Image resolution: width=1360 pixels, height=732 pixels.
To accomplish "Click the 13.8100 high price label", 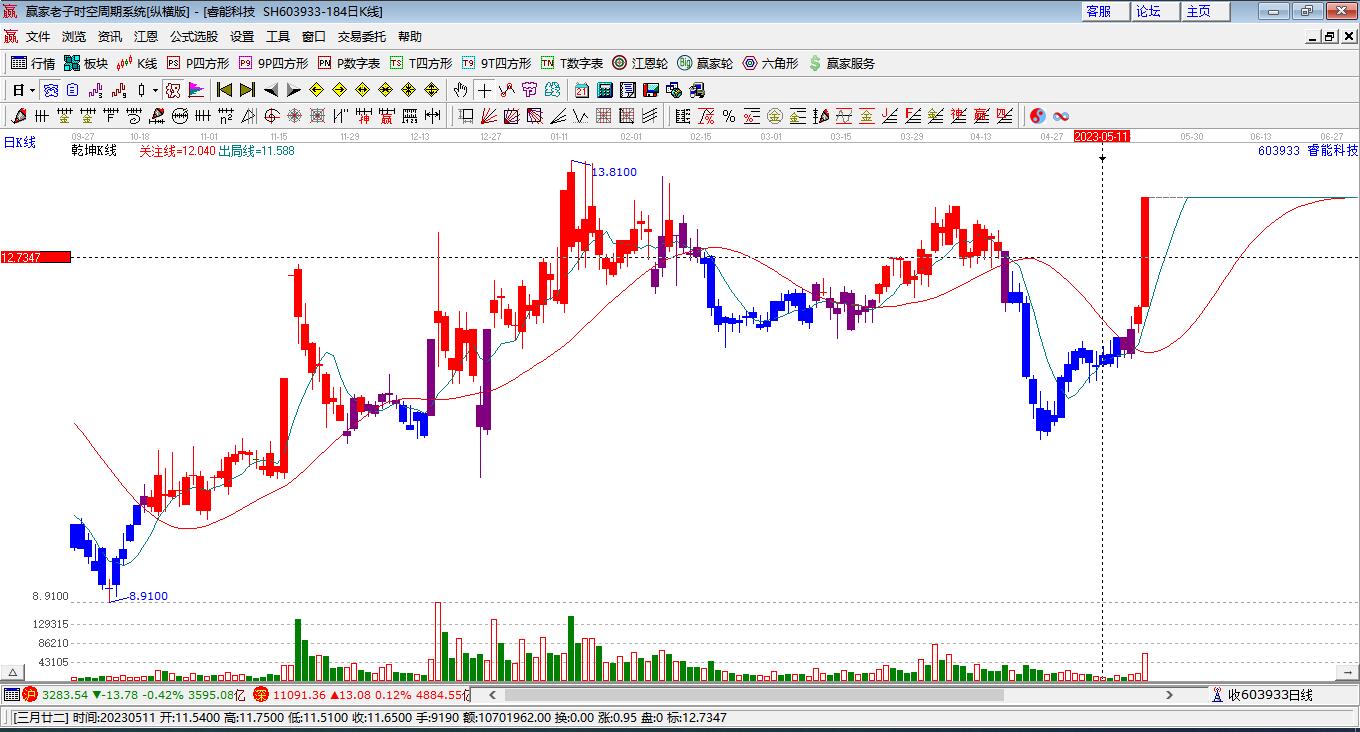I will pos(614,172).
